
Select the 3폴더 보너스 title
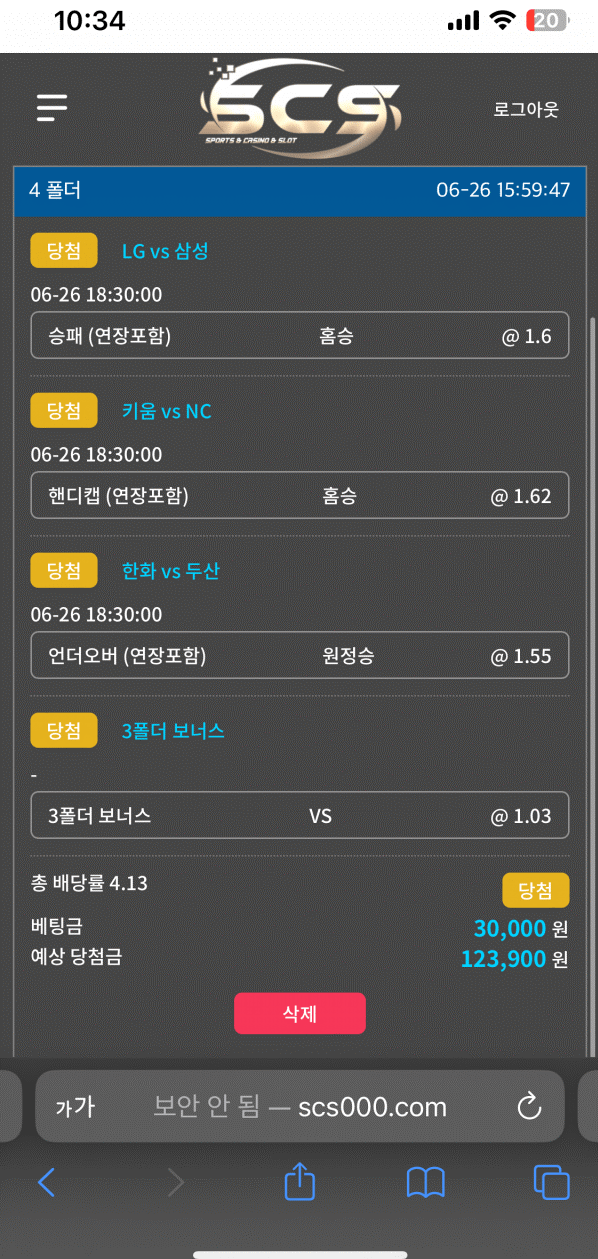point(173,731)
